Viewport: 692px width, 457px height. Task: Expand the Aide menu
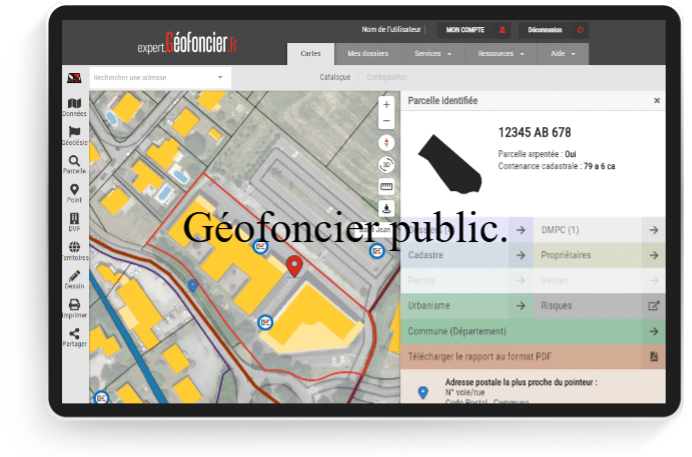pos(563,54)
